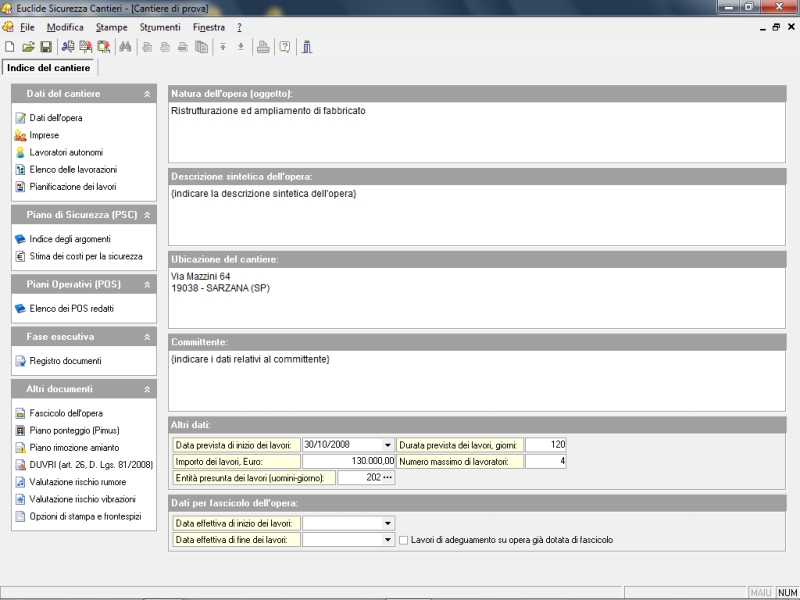Collapse the Altri documenti panel
The width and height of the screenshot is (800, 600).
147,389
